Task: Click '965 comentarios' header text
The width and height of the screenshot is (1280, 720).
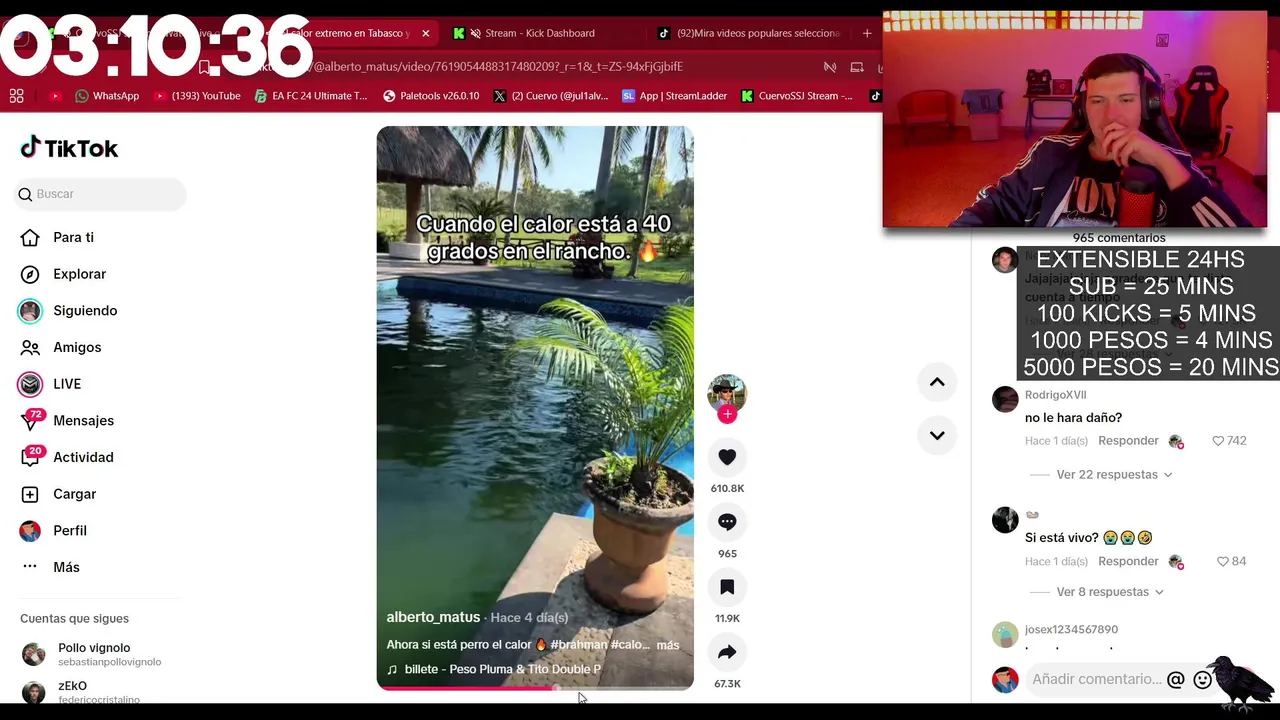Action: 1119,238
